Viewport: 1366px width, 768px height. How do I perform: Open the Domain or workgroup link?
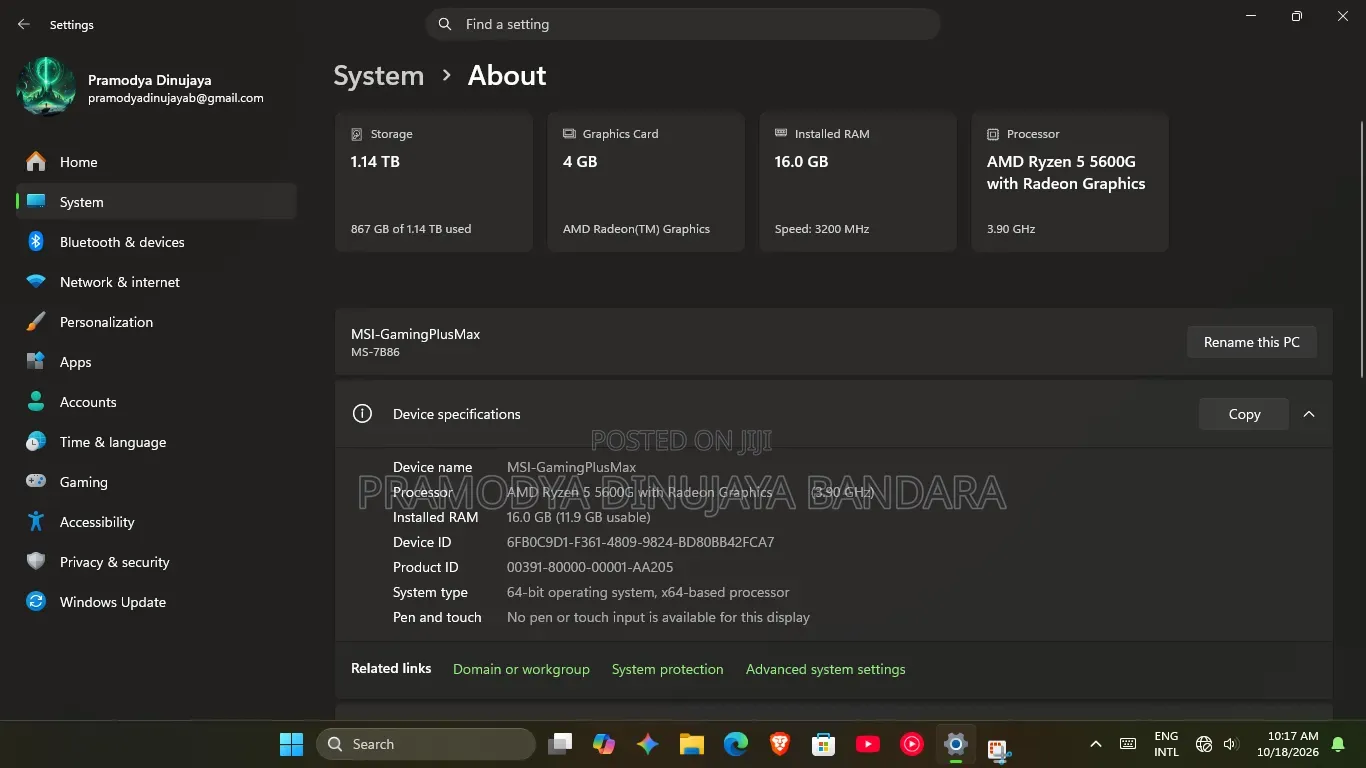click(521, 669)
